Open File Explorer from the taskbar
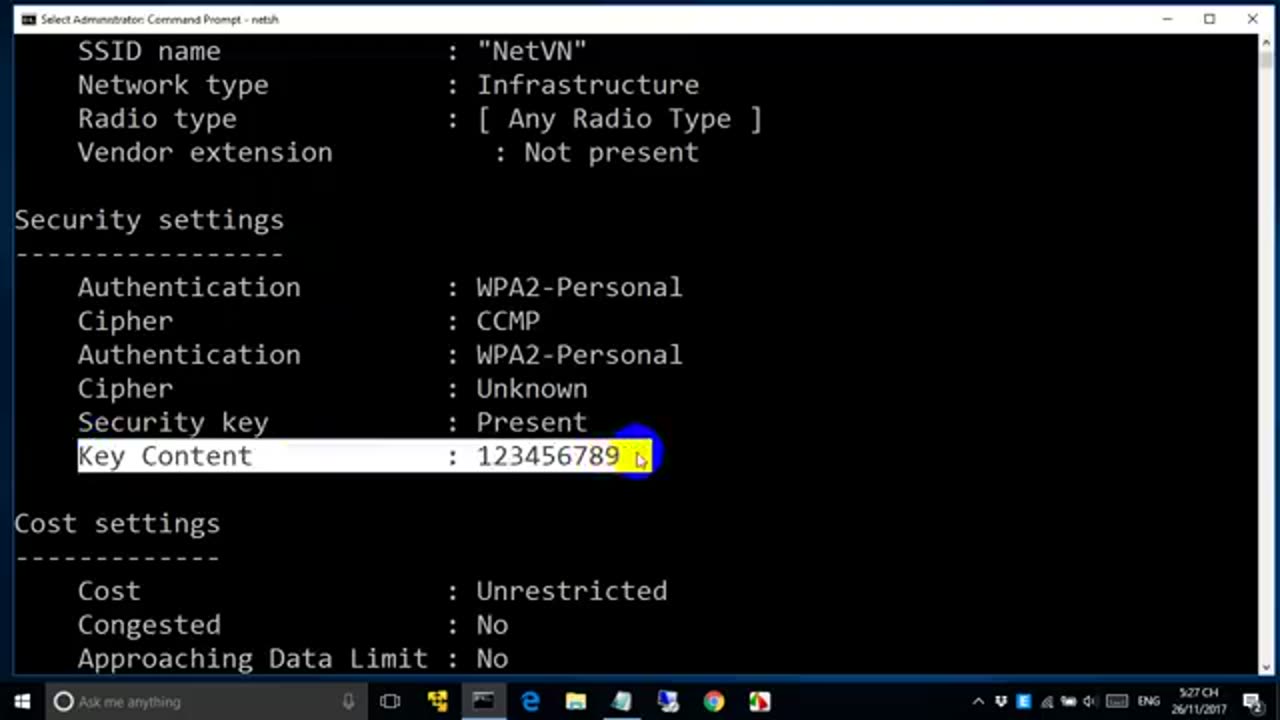Screen dimensions: 1280x720 576,702
